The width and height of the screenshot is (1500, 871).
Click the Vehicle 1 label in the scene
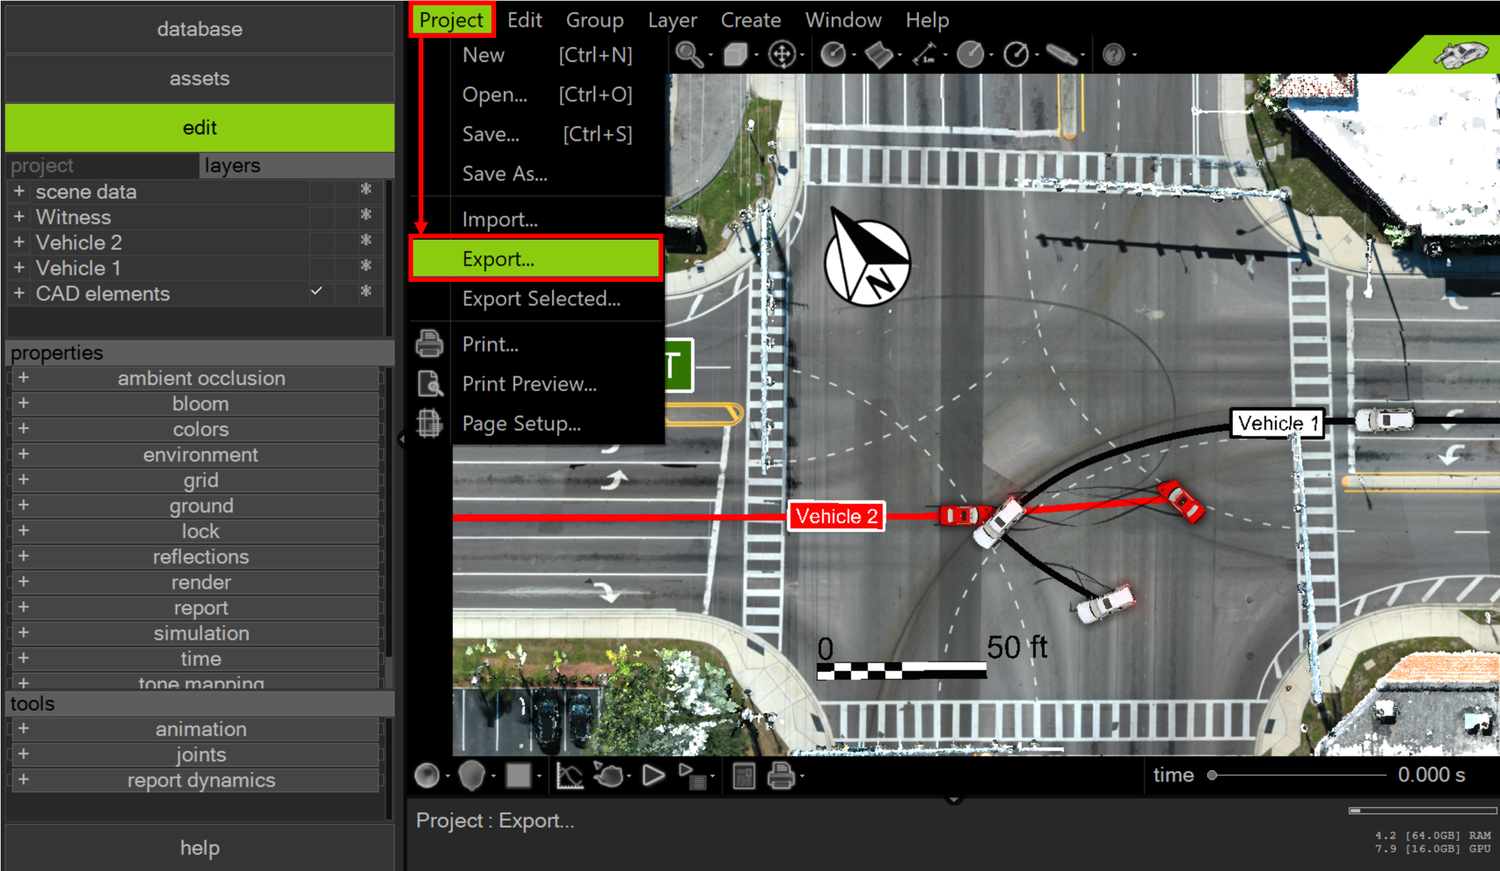coord(1278,423)
